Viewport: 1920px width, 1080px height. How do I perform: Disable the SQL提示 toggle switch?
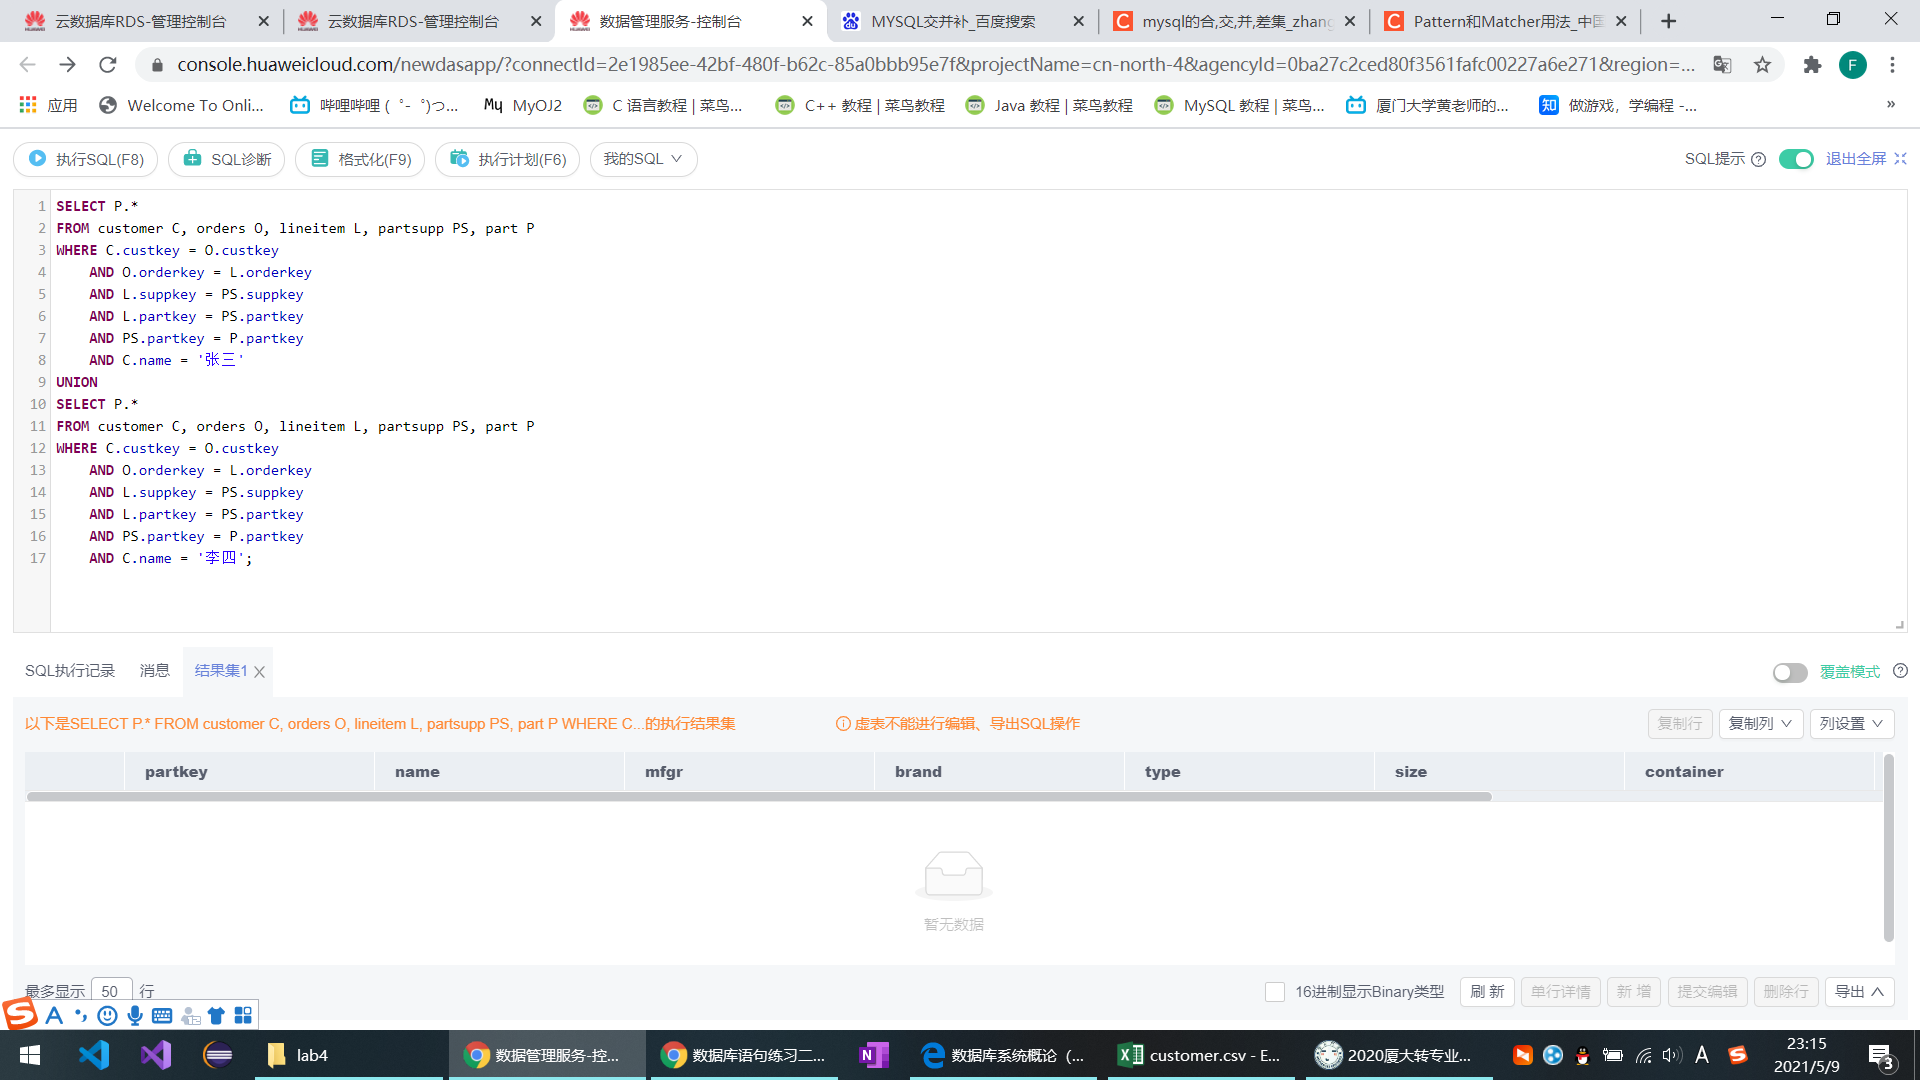point(1796,159)
